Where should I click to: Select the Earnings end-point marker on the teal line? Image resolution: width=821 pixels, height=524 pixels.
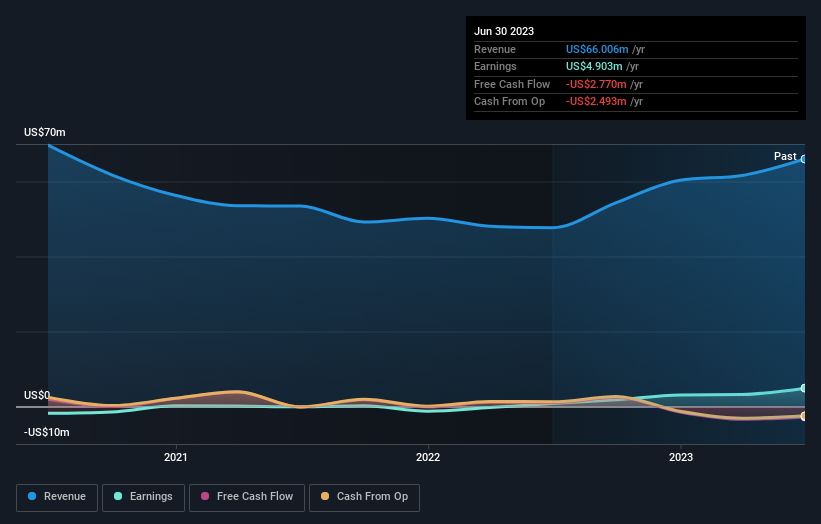(804, 388)
